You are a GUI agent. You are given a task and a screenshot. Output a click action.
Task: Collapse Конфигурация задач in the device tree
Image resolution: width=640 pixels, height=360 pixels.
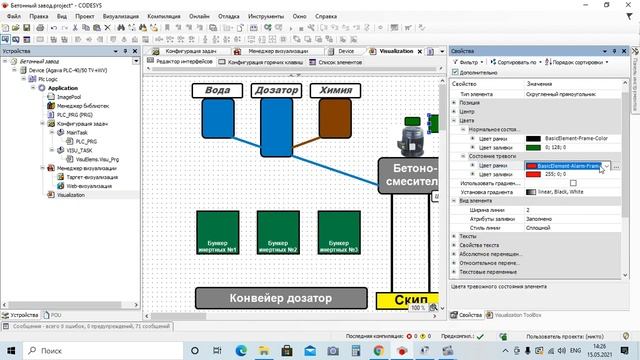coord(42,123)
